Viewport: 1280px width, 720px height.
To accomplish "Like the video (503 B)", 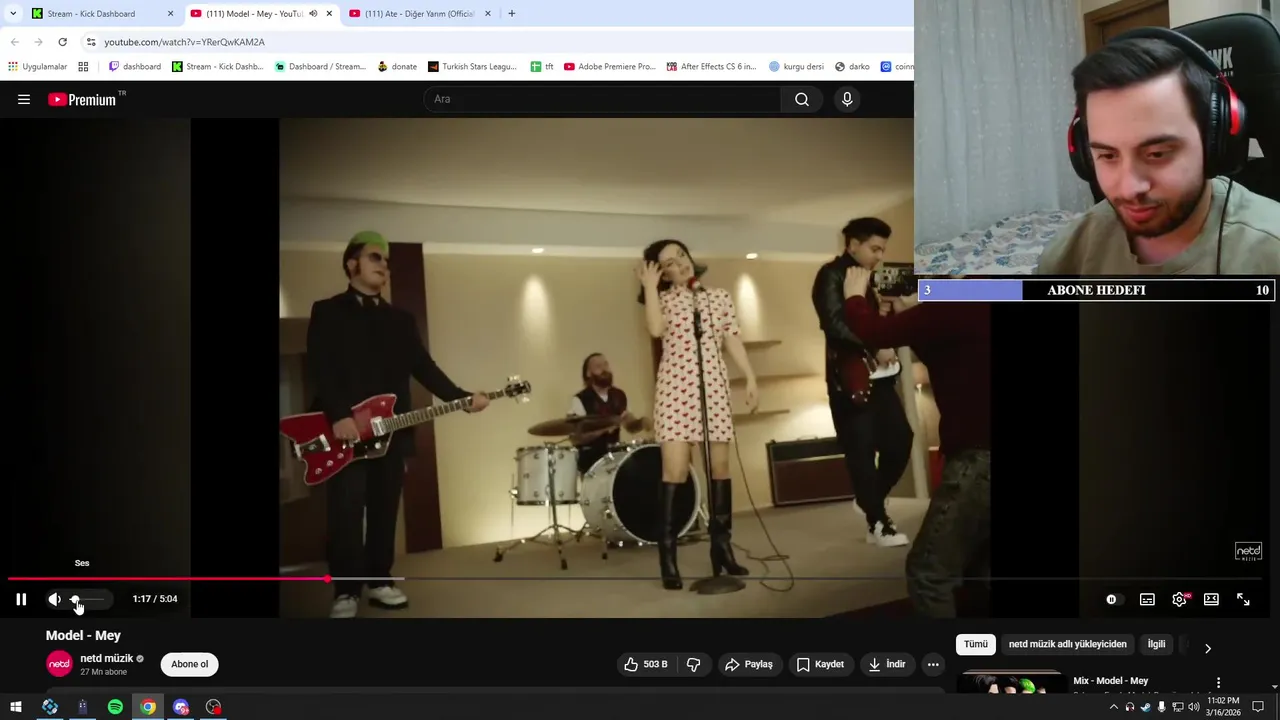I will tap(646, 664).
